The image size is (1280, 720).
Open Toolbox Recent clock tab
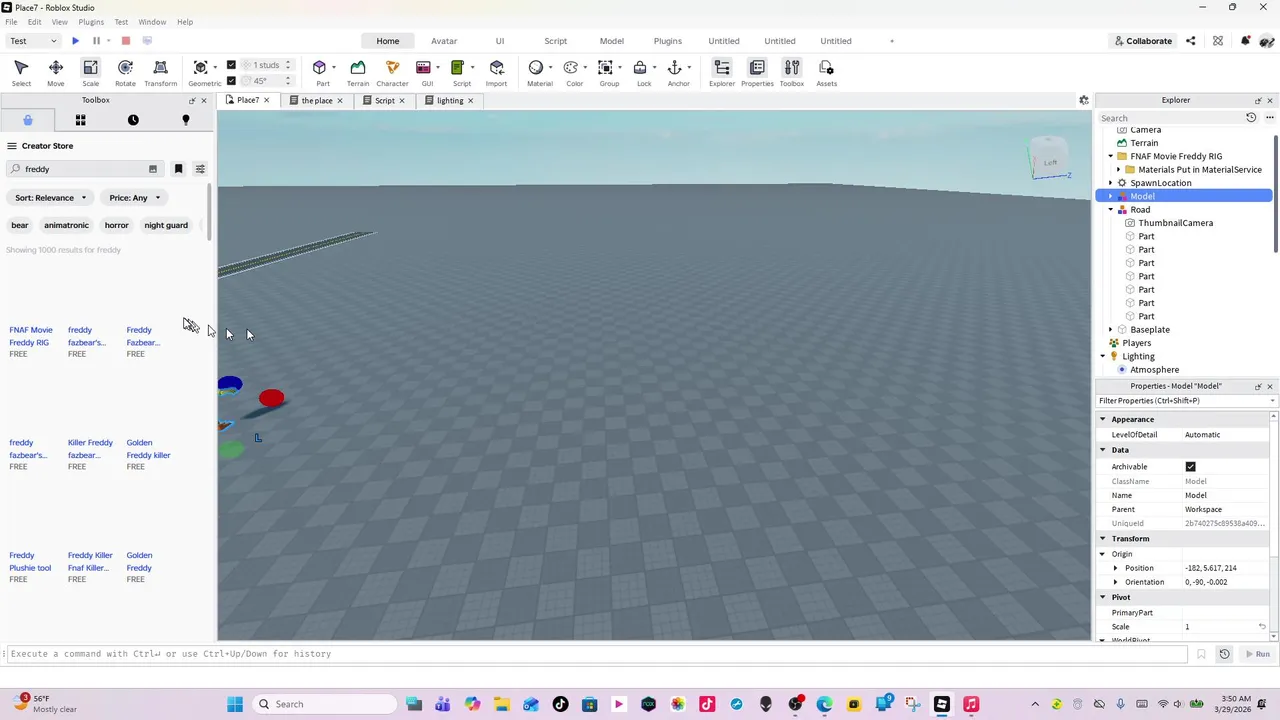133,120
